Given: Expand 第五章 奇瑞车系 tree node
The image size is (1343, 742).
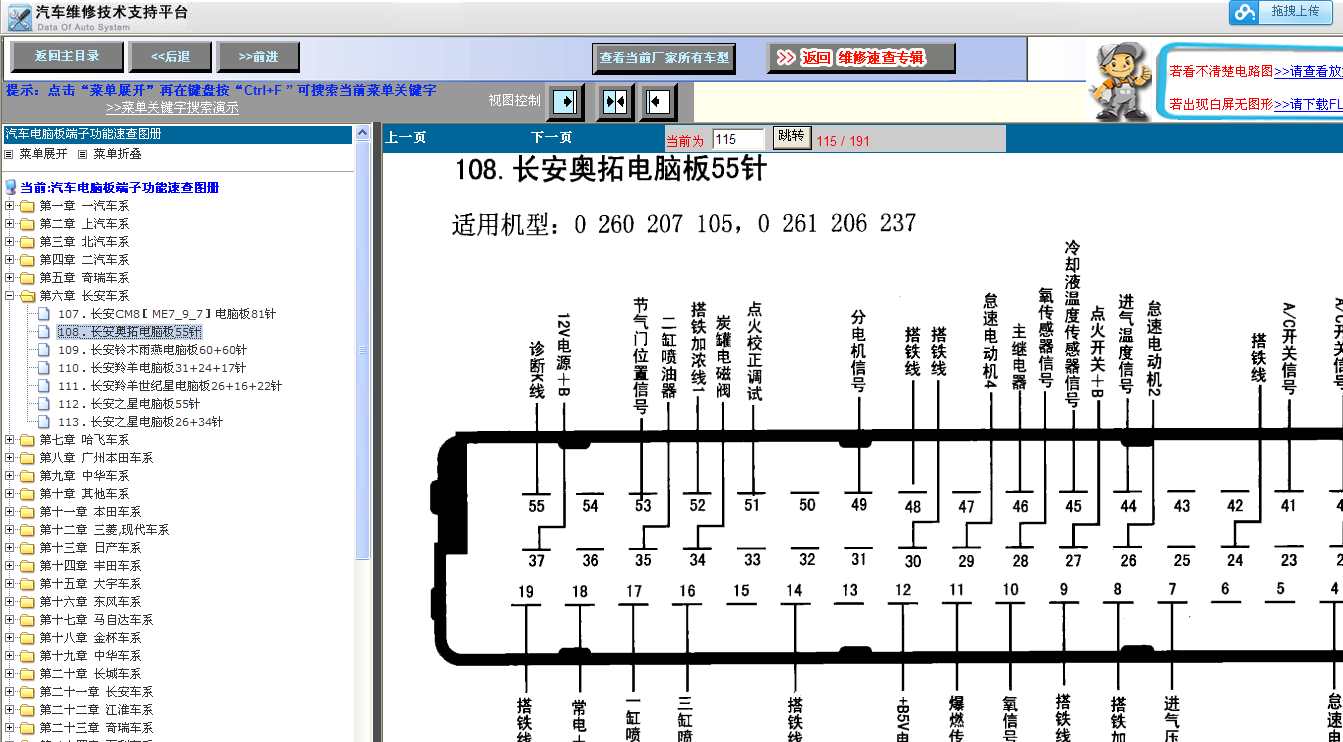Looking at the screenshot, I should tap(9, 278).
